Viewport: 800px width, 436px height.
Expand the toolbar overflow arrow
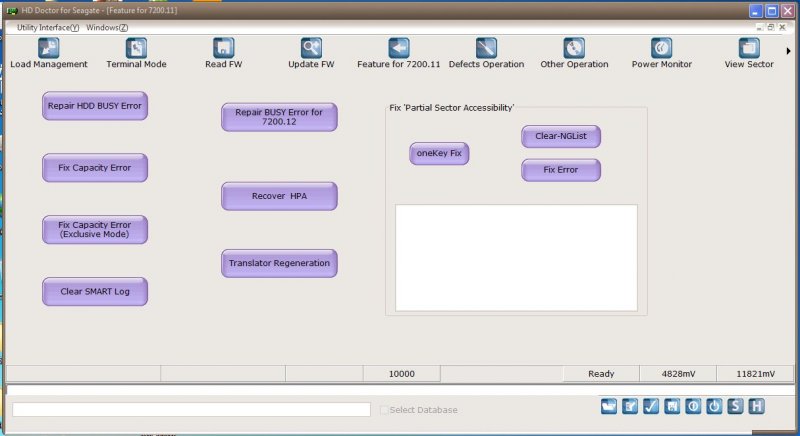point(788,51)
